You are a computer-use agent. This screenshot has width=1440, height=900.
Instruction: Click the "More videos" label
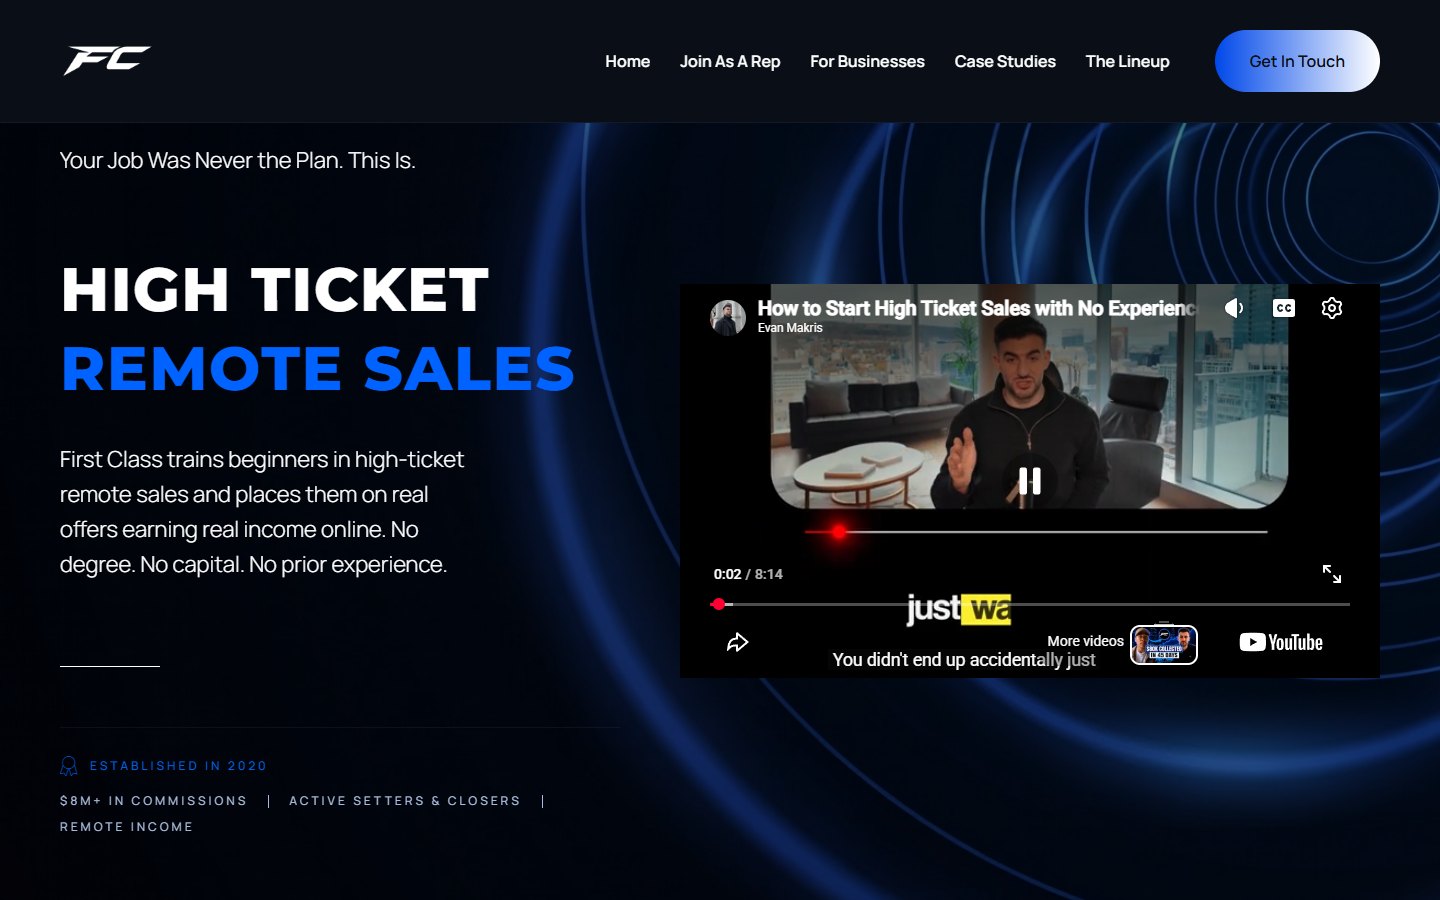pyautogui.click(x=1085, y=641)
